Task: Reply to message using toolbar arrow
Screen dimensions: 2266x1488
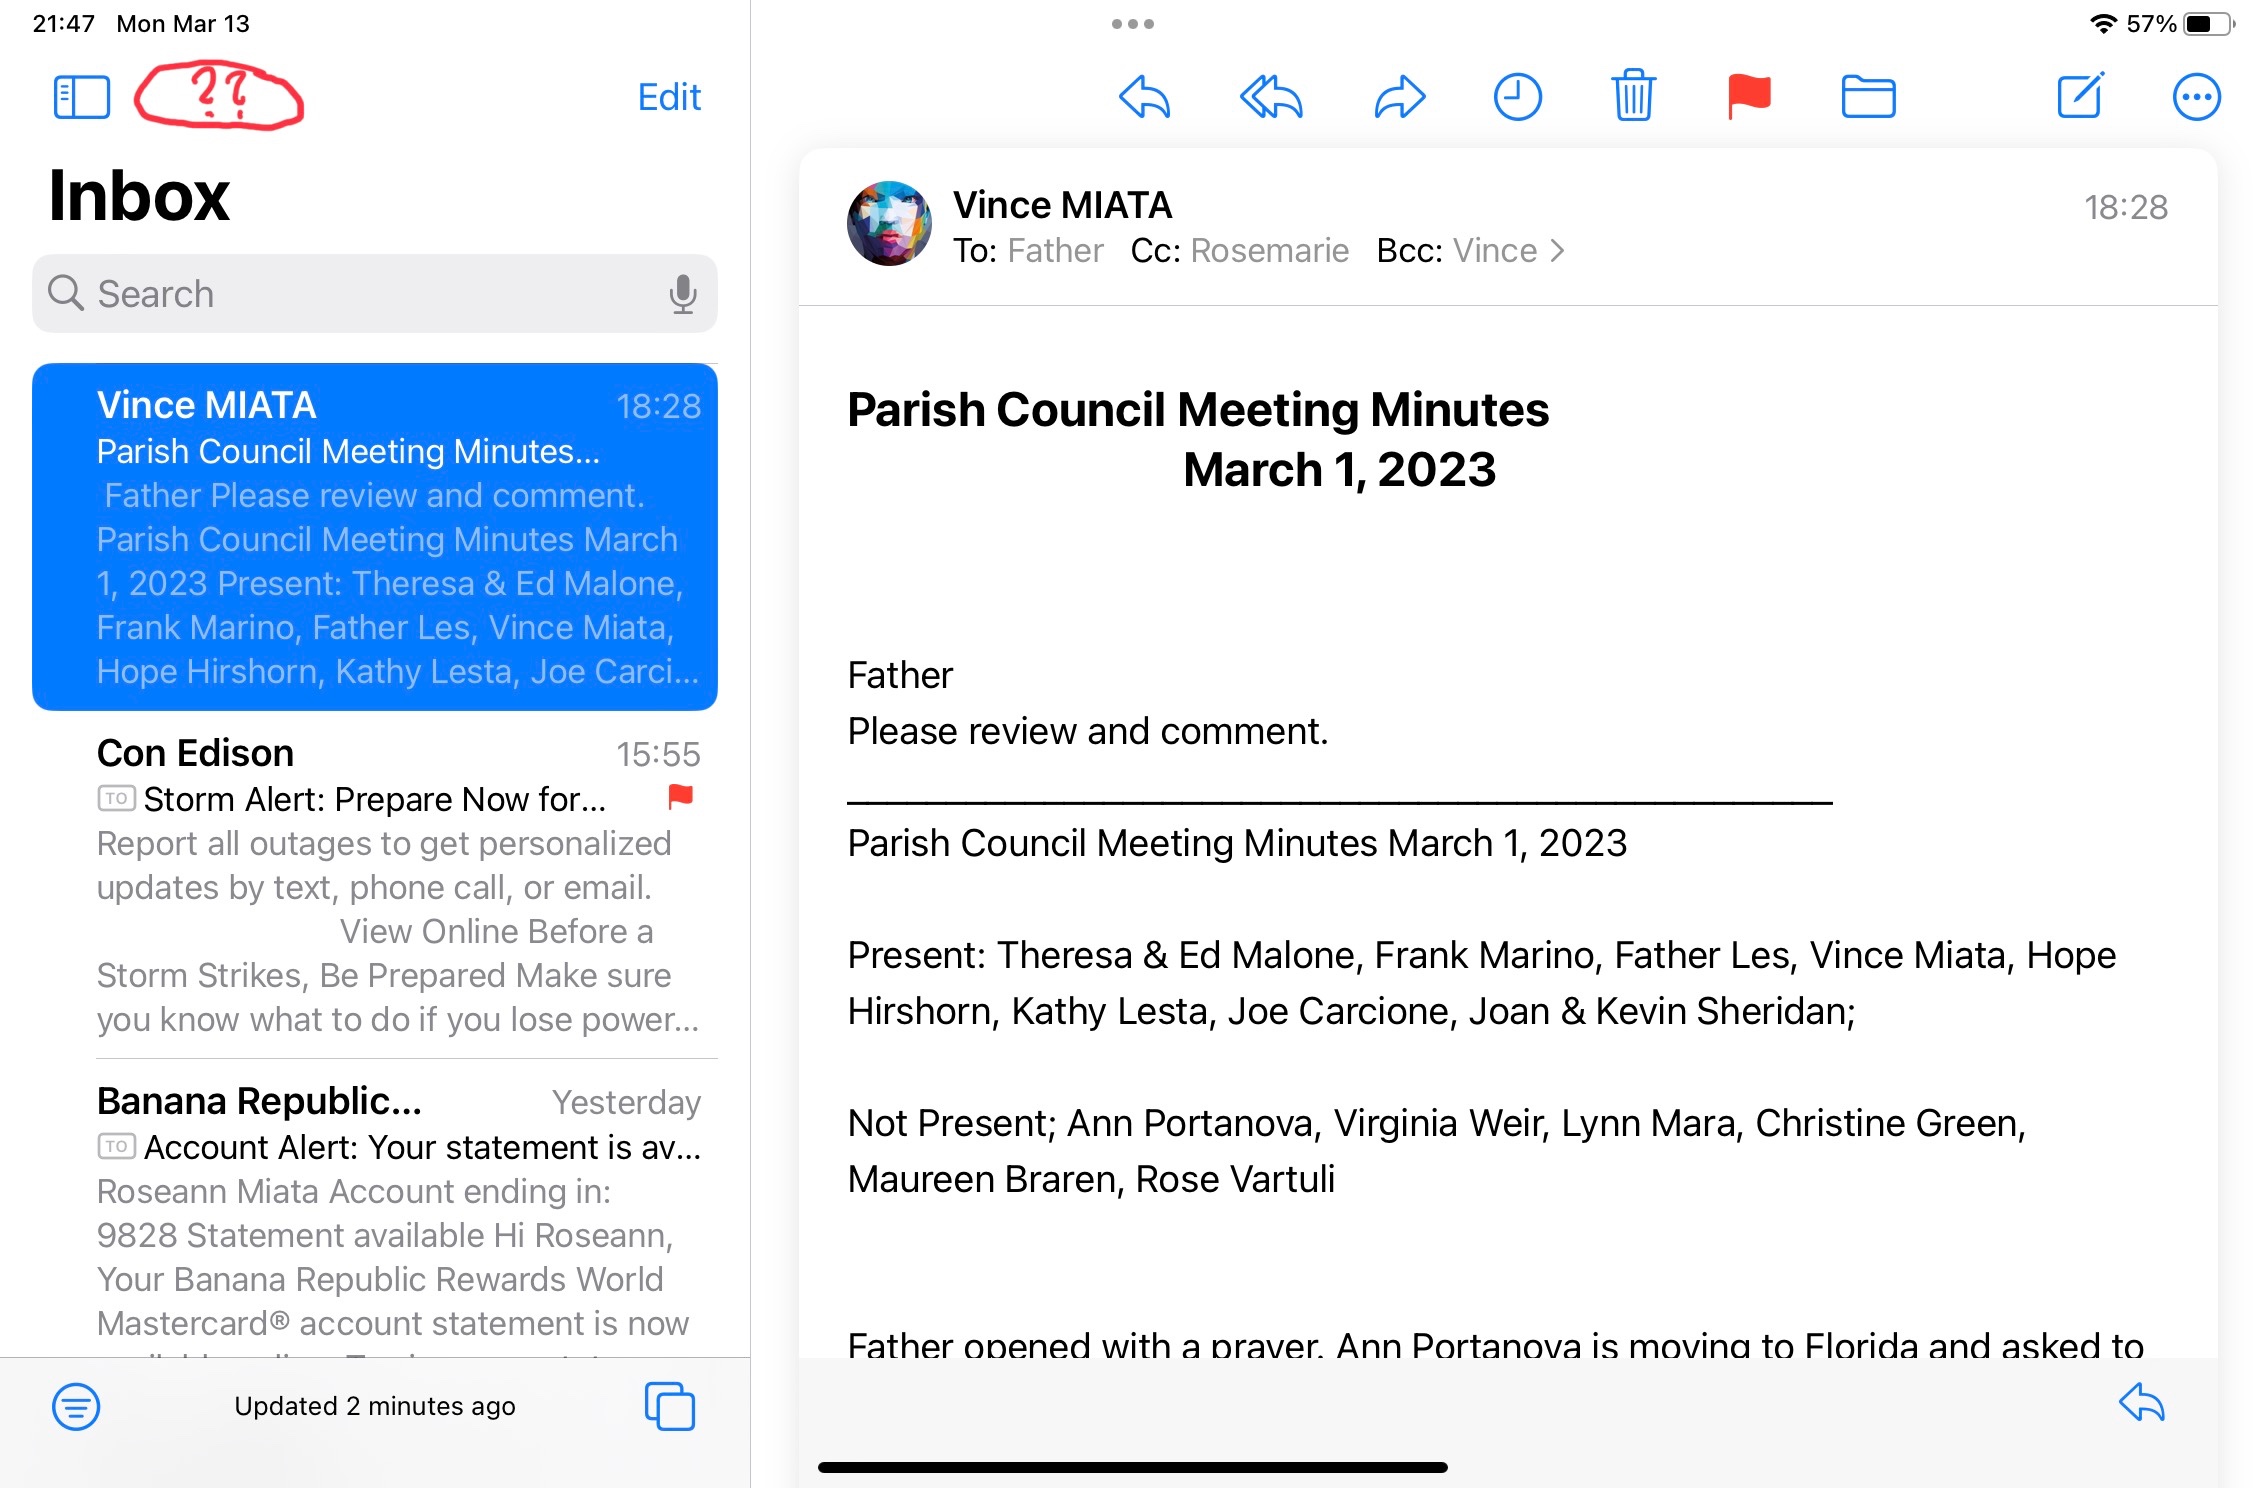Action: 1144,97
